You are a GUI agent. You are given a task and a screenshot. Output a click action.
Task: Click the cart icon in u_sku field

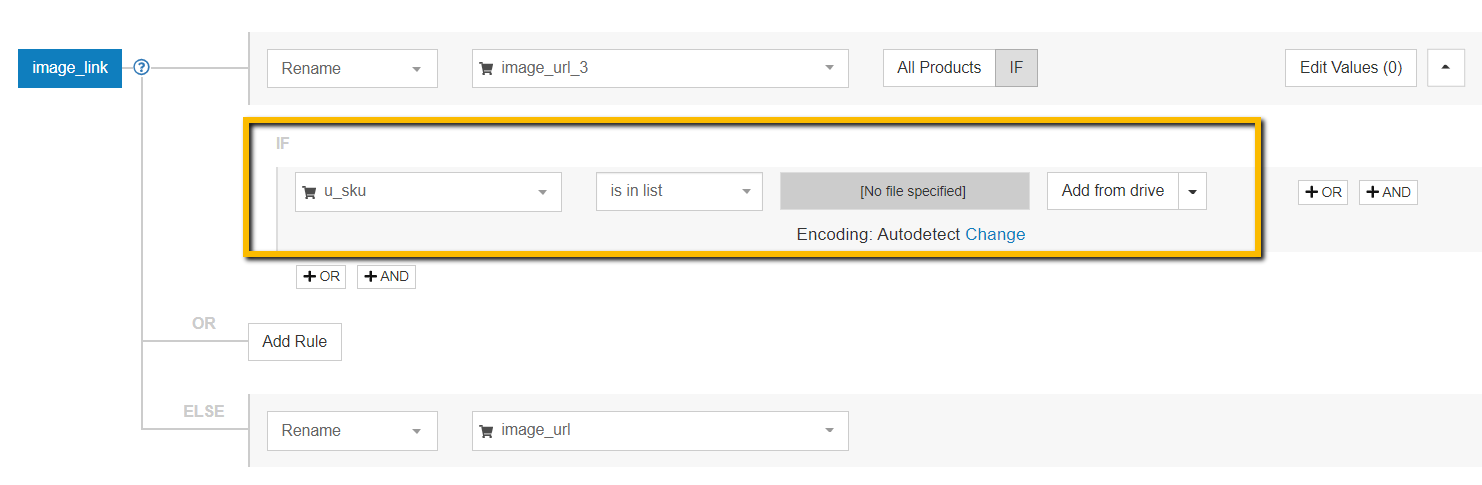[x=309, y=192]
